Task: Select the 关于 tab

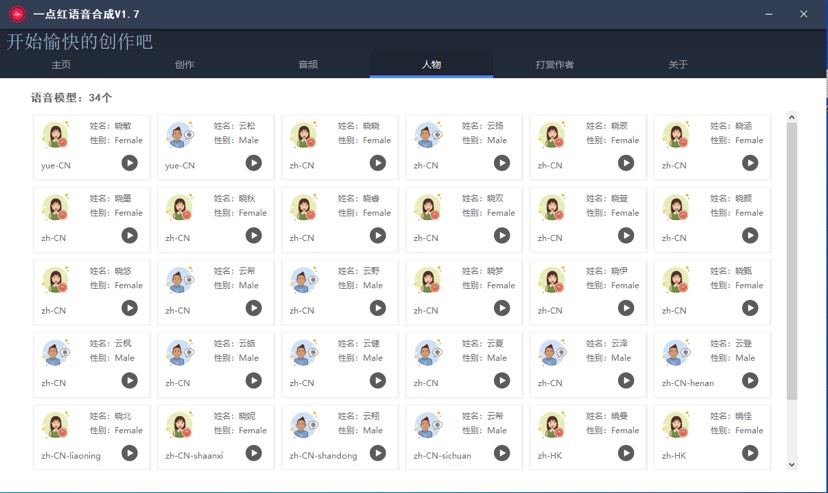Action: pos(678,65)
